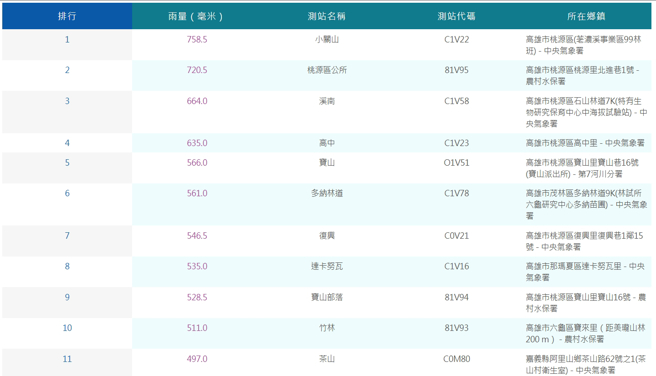Select rainfall value 561.0
Image resolution: width=656 pixels, height=376 pixels.
pyautogui.click(x=197, y=193)
